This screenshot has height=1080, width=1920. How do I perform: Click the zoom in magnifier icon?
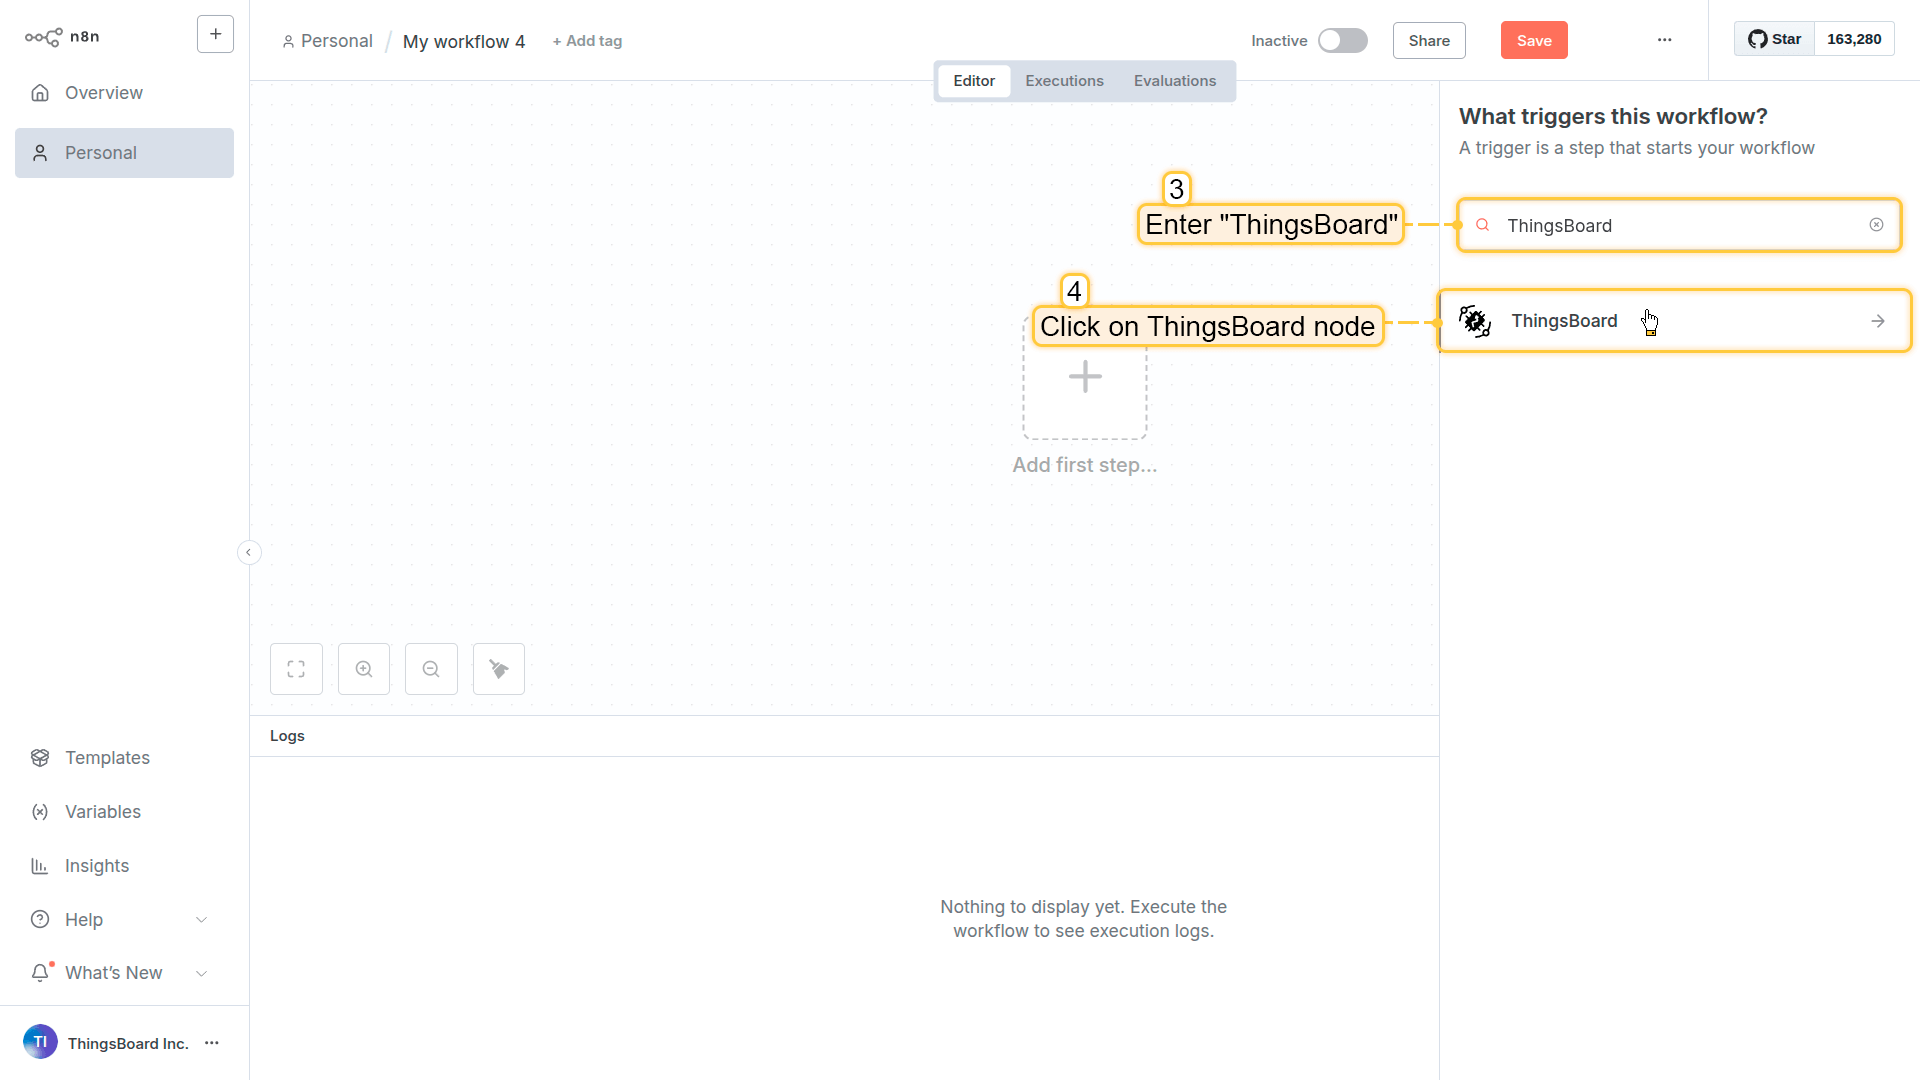tap(364, 669)
